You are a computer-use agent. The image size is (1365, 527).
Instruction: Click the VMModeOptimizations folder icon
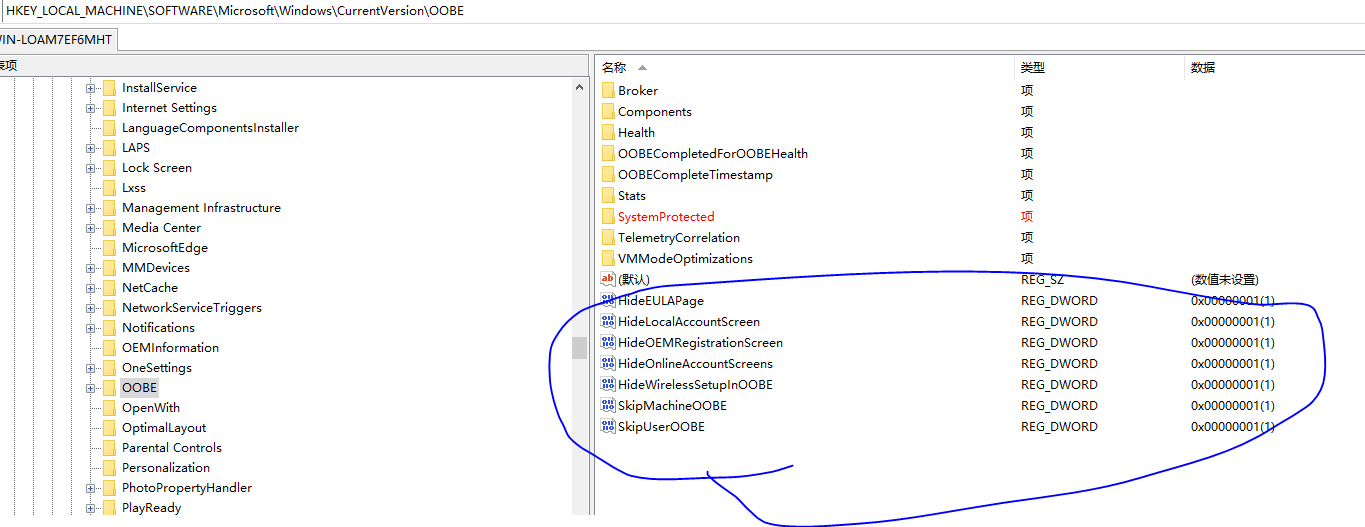point(608,259)
